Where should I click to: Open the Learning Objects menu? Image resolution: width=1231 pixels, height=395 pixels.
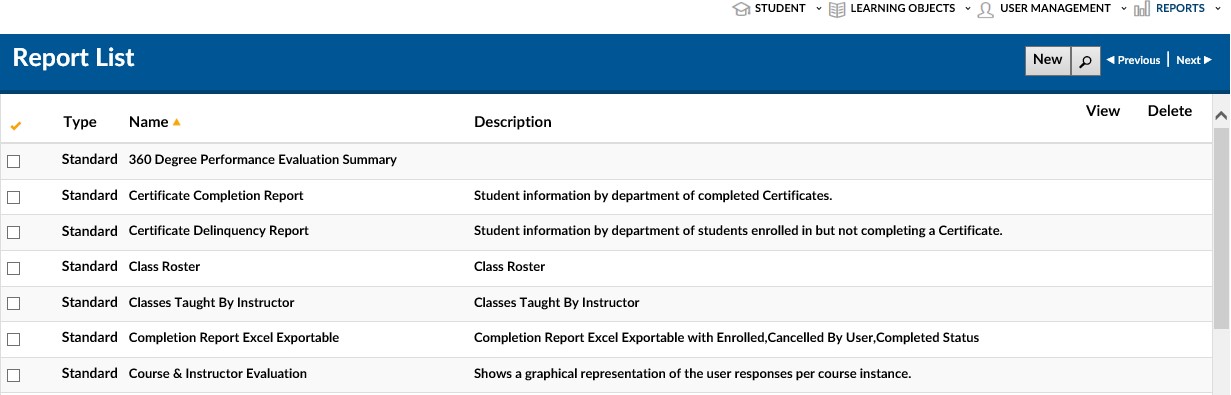[x=903, y=8]
